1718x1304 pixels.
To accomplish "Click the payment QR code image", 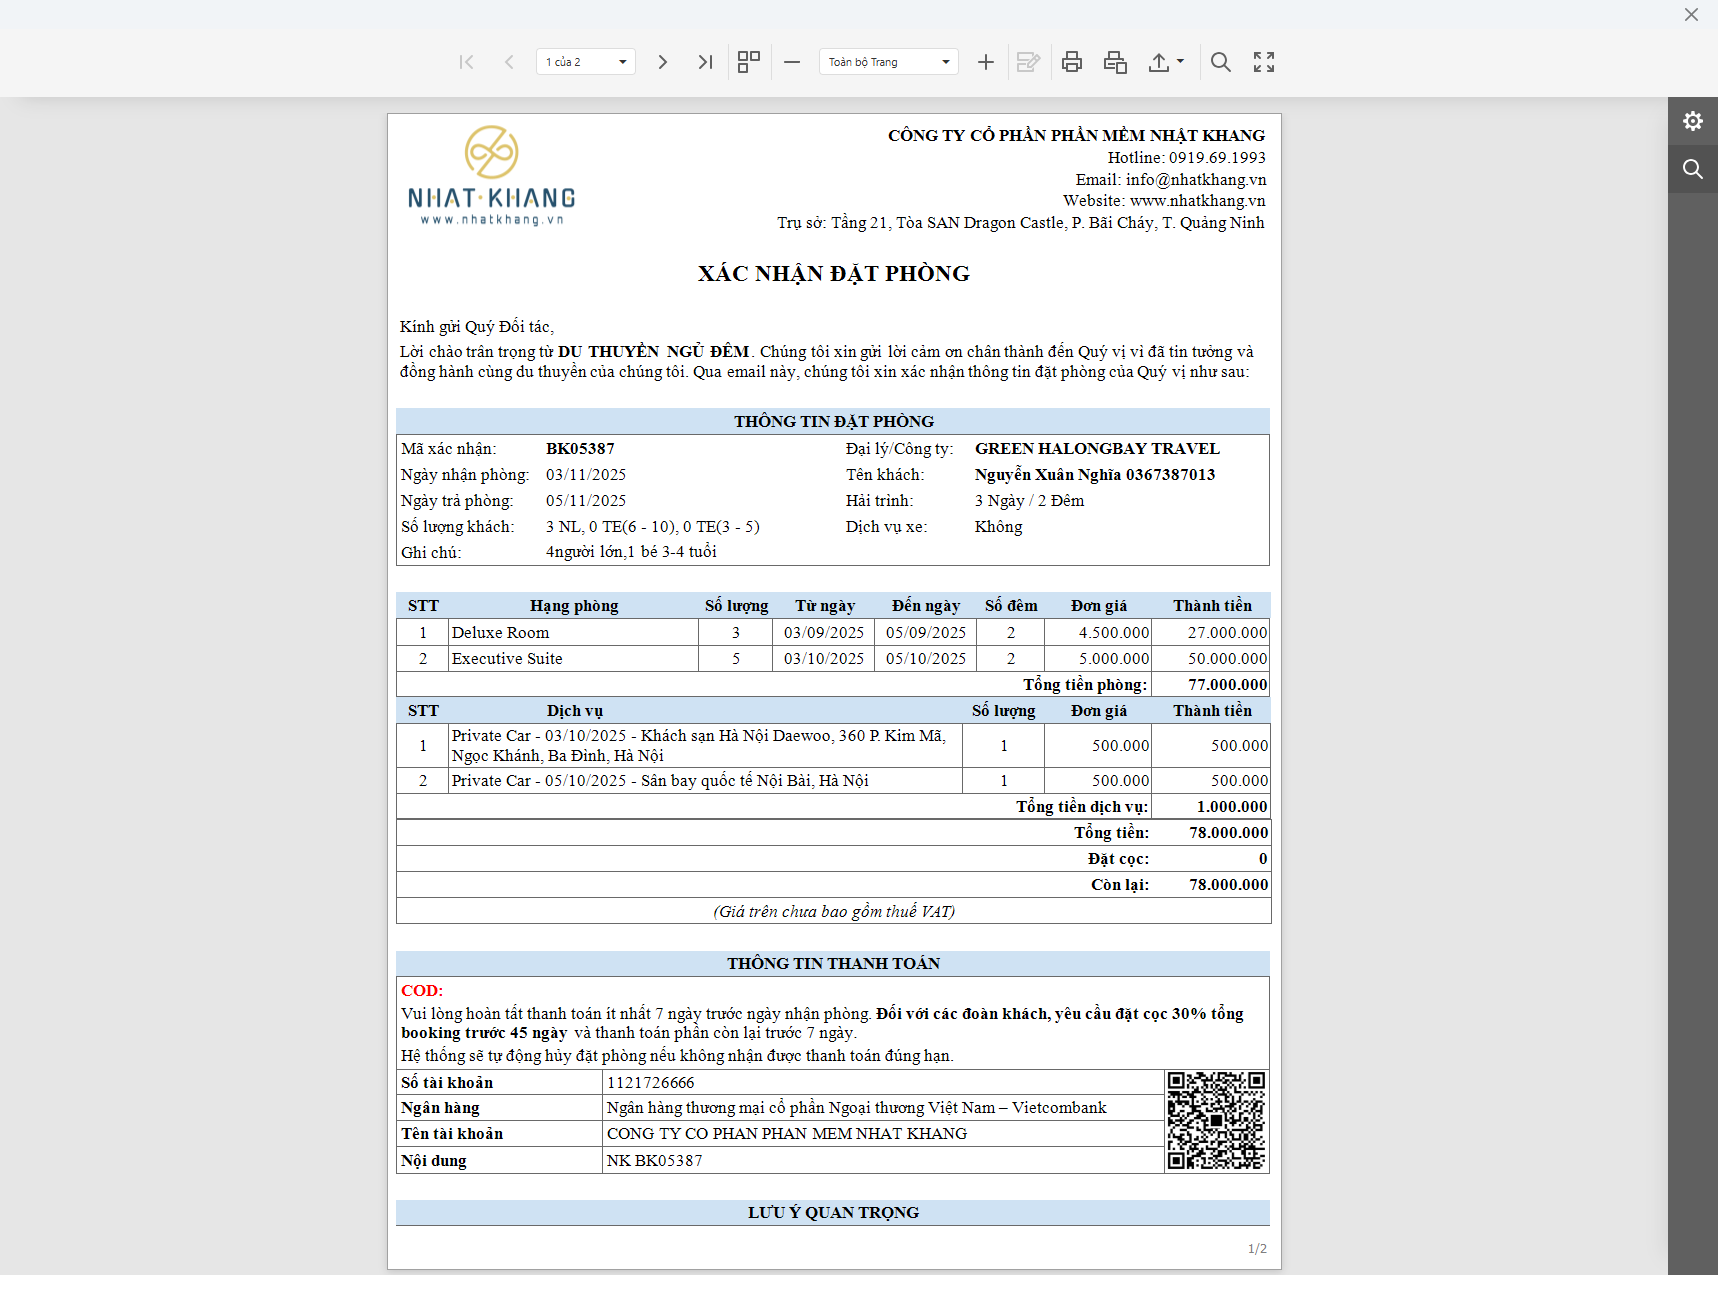I will [x=1216, y=1121].
